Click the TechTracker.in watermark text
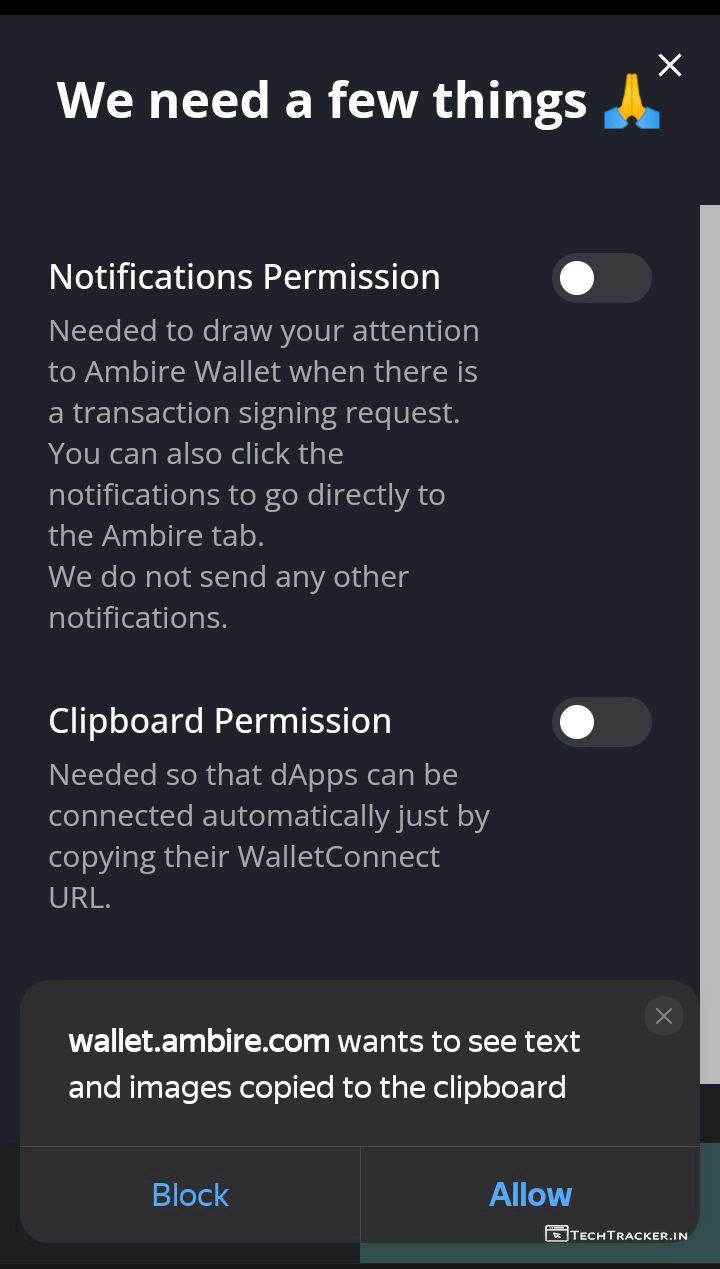720x1269 pixels. pyautogui.click(x=629, y=1235)
